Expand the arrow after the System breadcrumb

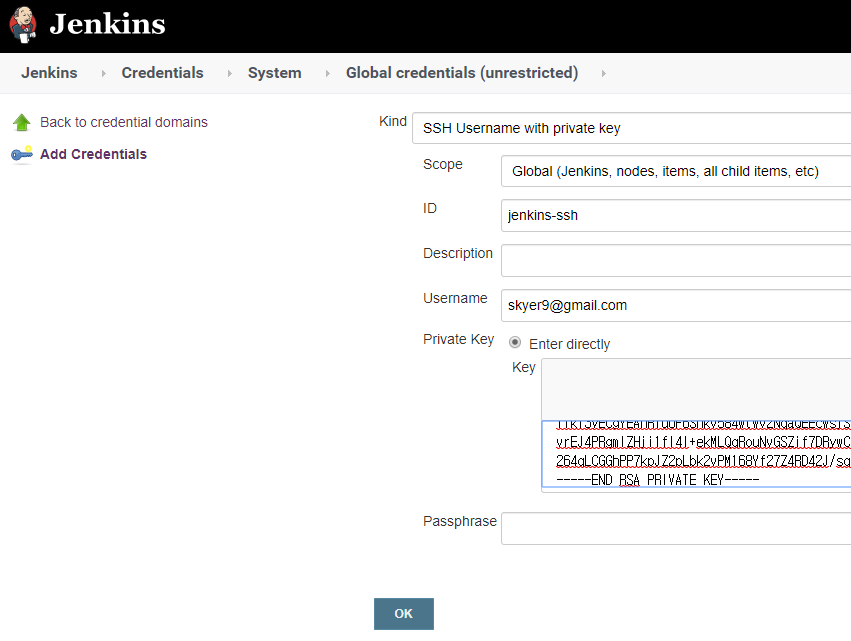click(327, 73)
